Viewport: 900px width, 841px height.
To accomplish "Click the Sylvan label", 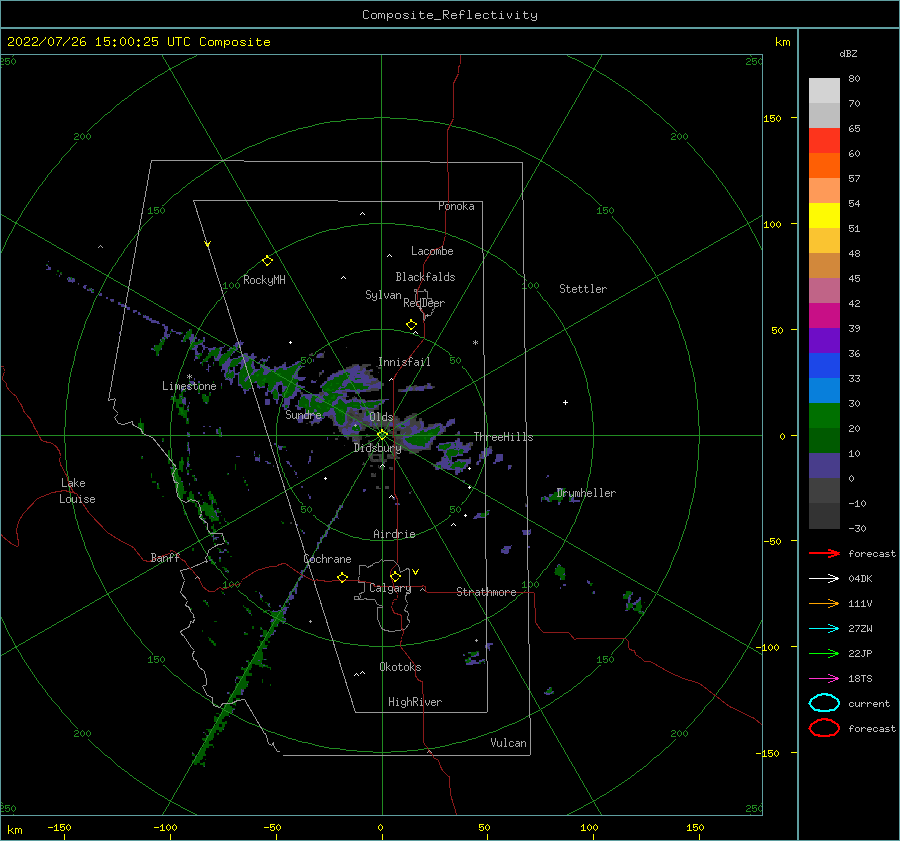I will 383,295.
